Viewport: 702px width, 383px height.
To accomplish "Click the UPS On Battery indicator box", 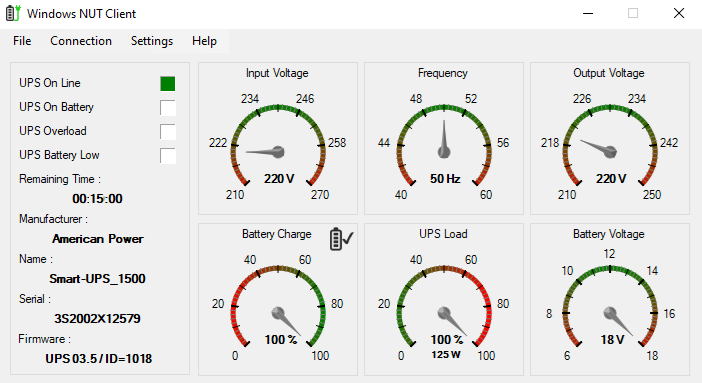I will click(168, 108).
